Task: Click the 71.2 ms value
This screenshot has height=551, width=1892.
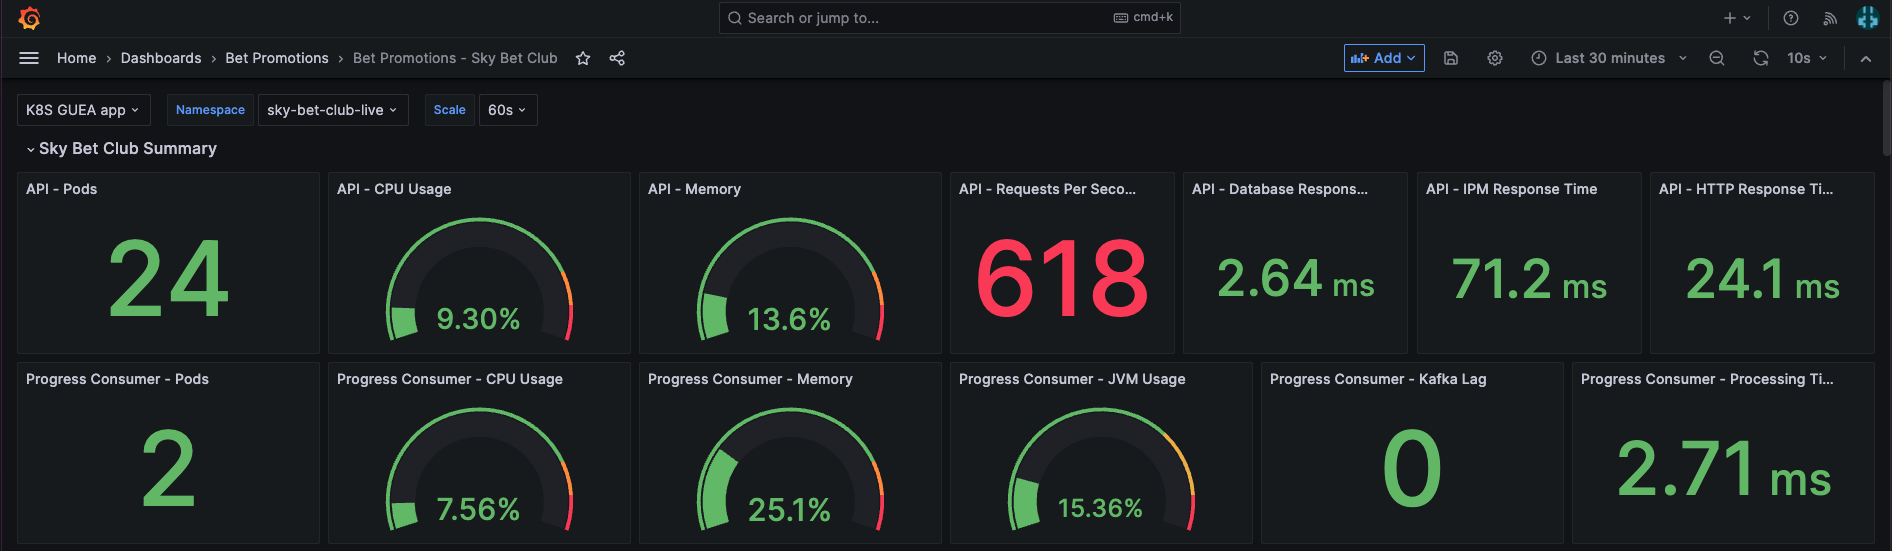Action: pos(1529,279)
